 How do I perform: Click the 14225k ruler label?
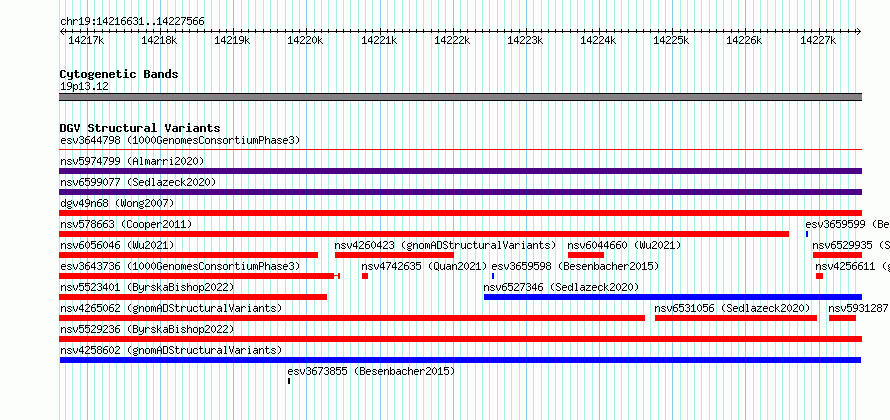(x=671, y=40)
